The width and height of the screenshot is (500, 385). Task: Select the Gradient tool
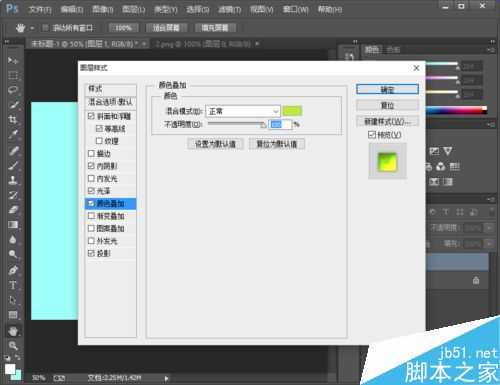point(13,225)
